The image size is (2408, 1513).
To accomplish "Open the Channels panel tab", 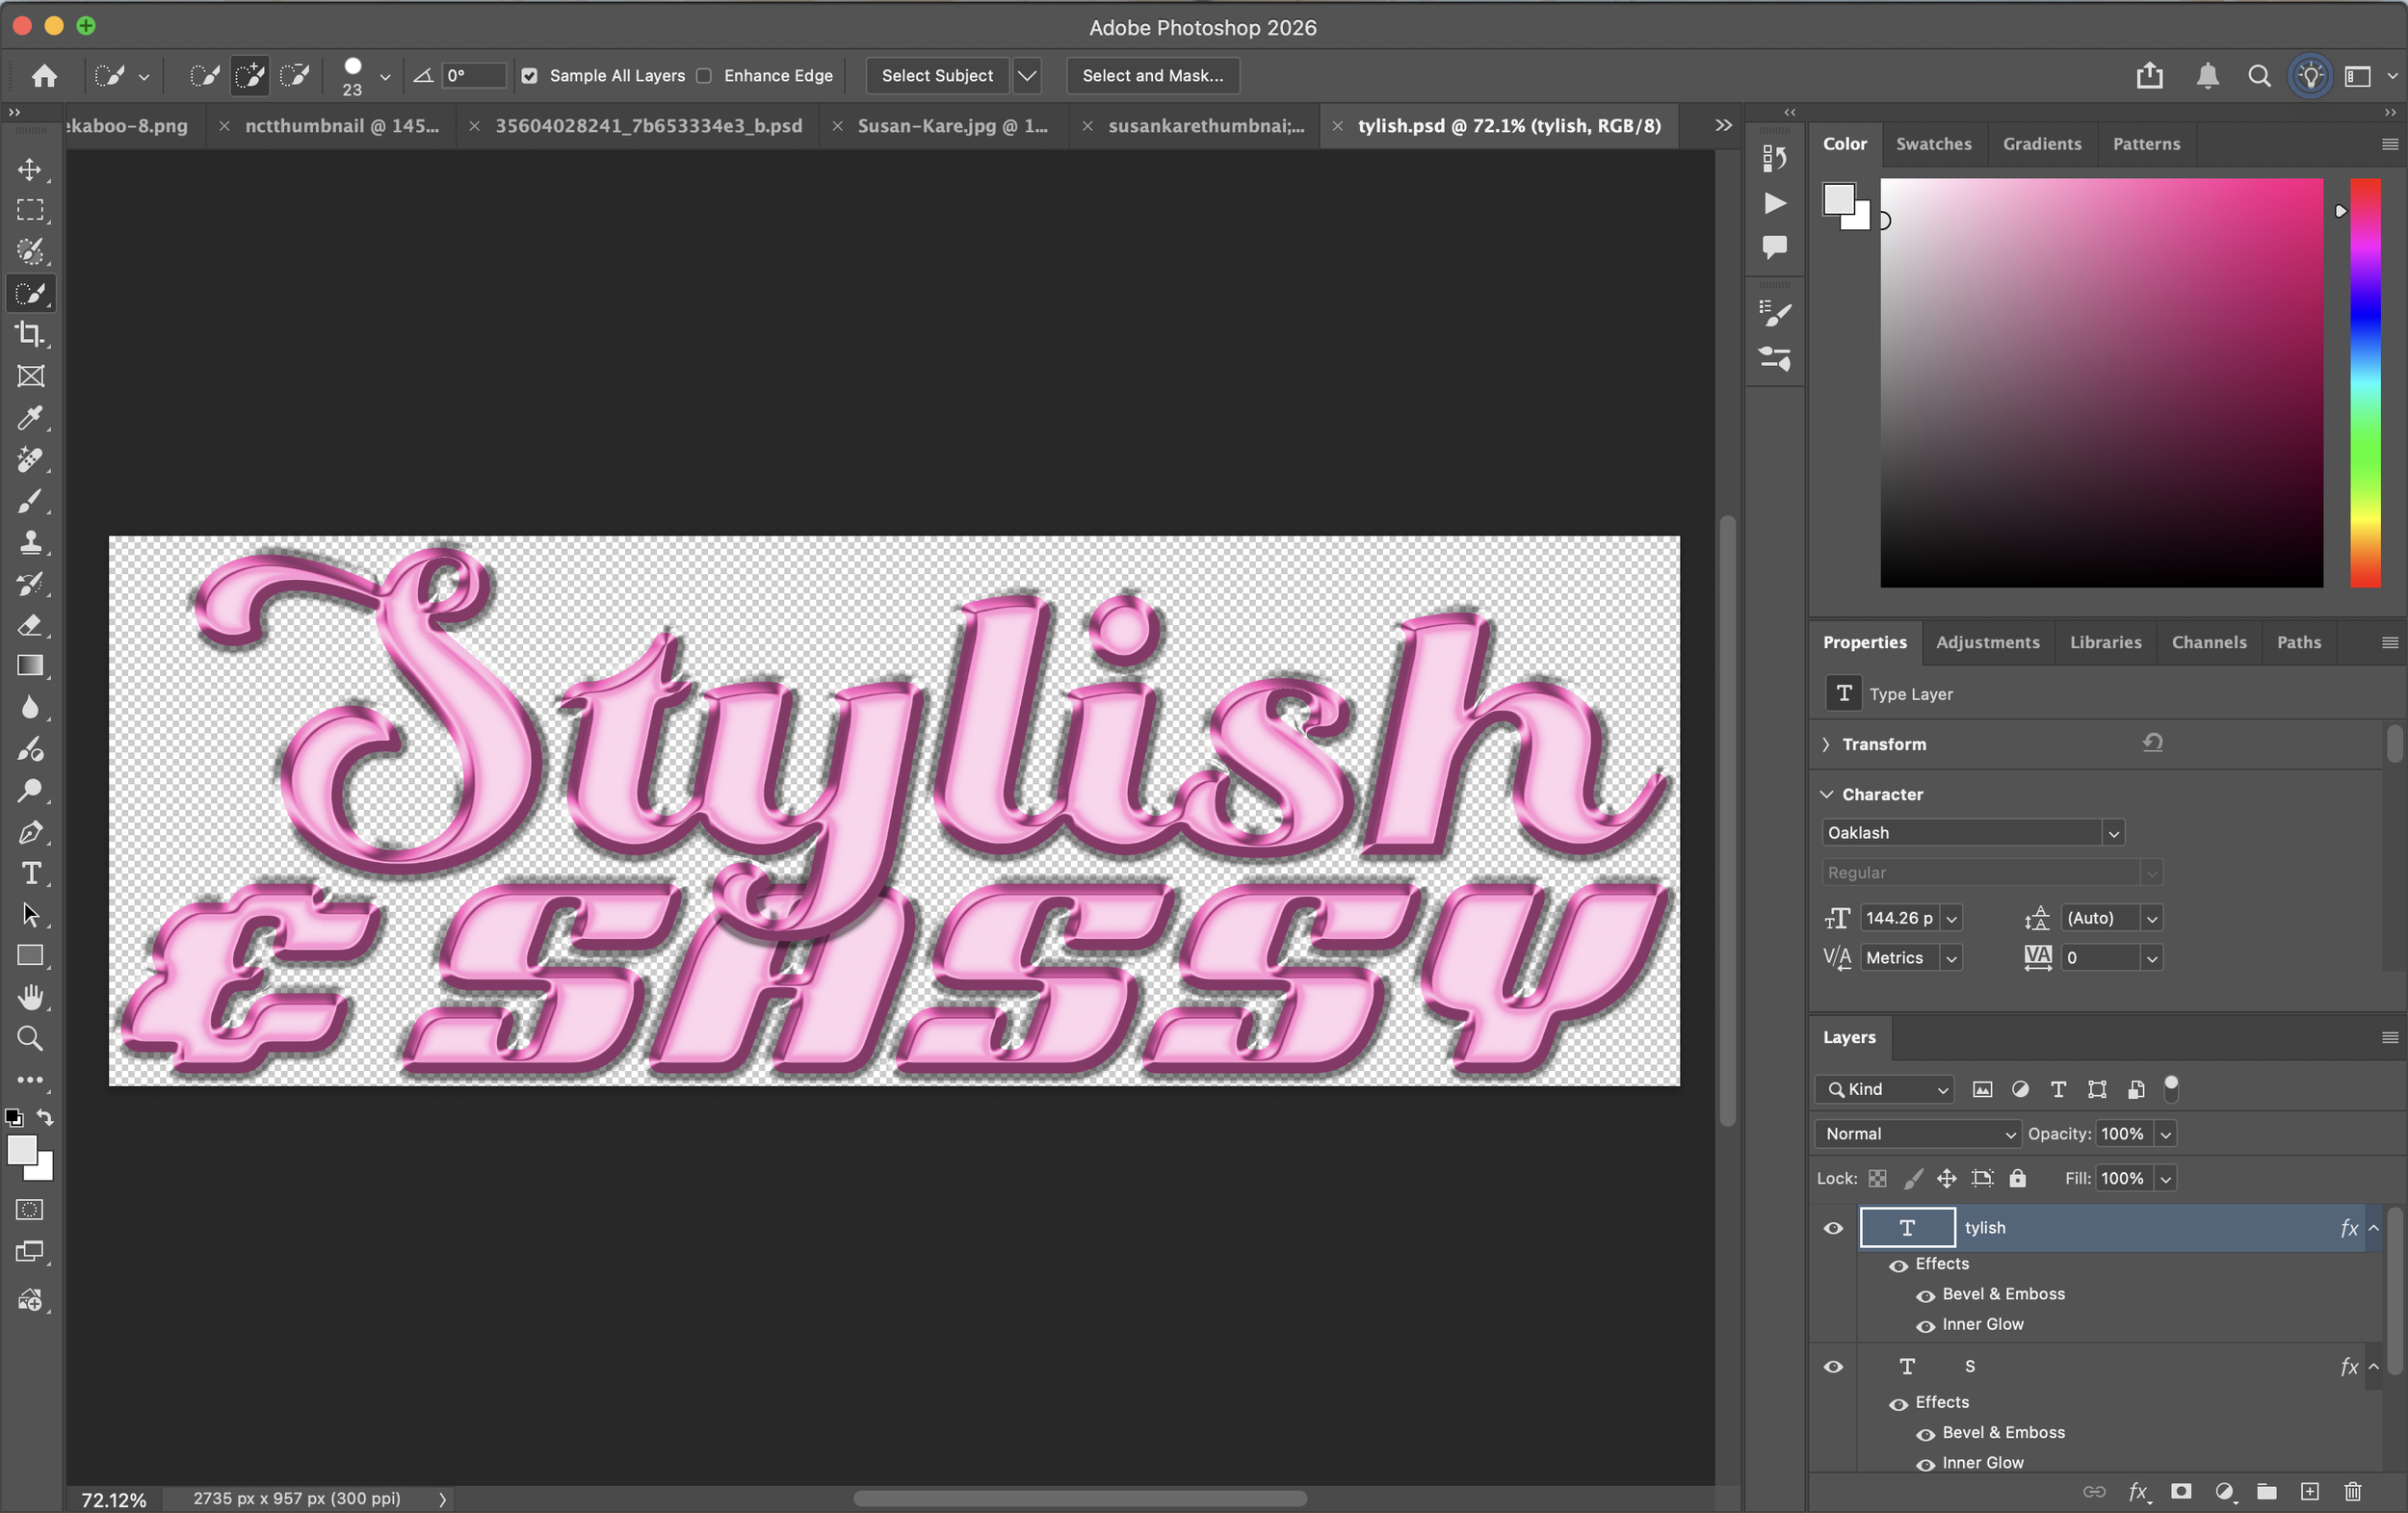I will (2208, 642).
